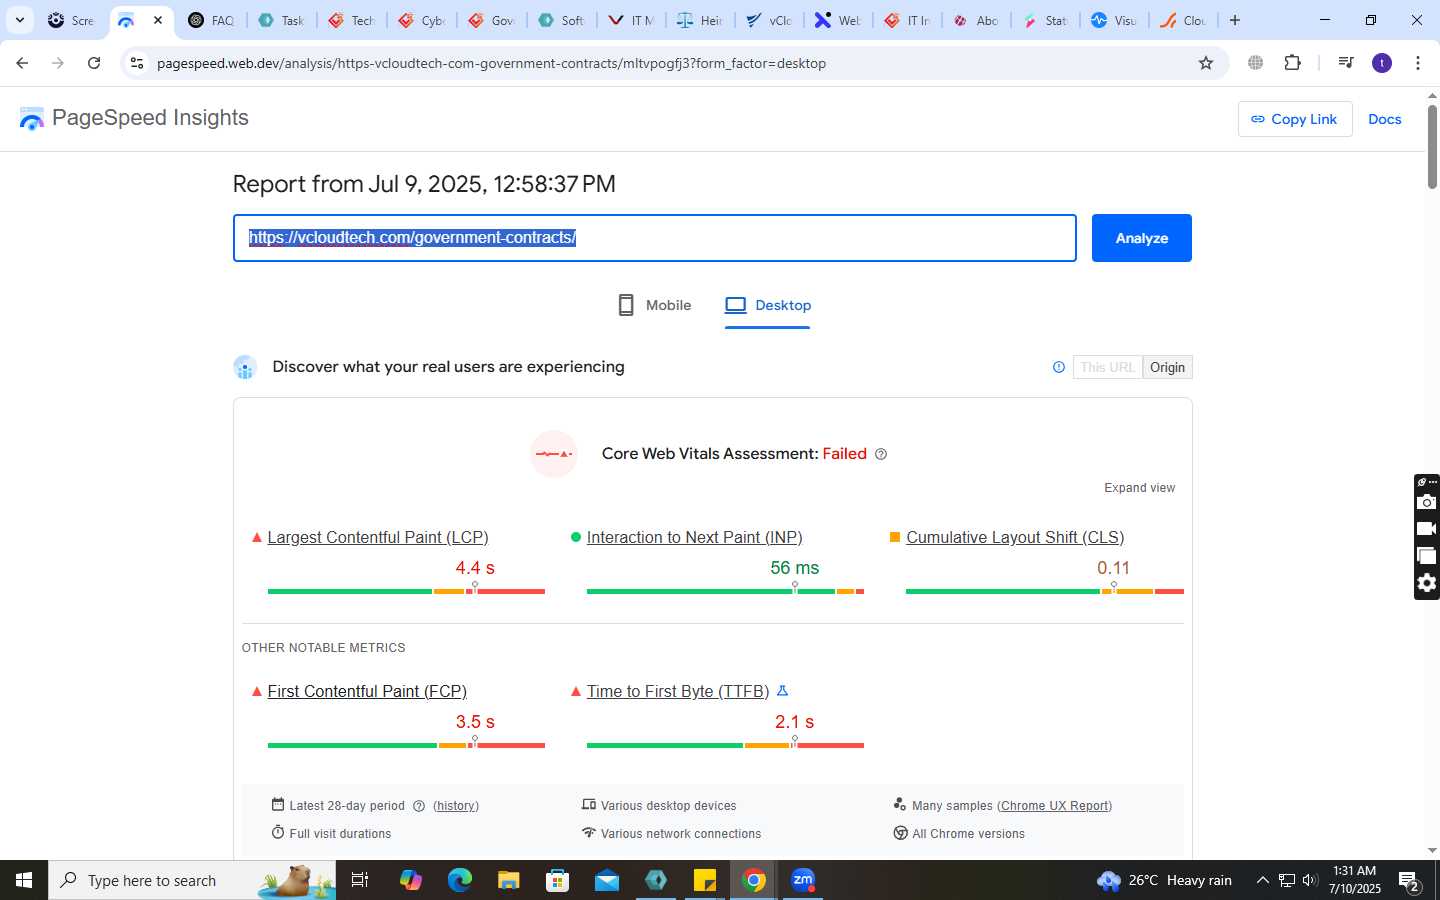This screenshot has height=900, width=1440.
Task: Bookmark this page with star icon
Action: pos(1206,63)
